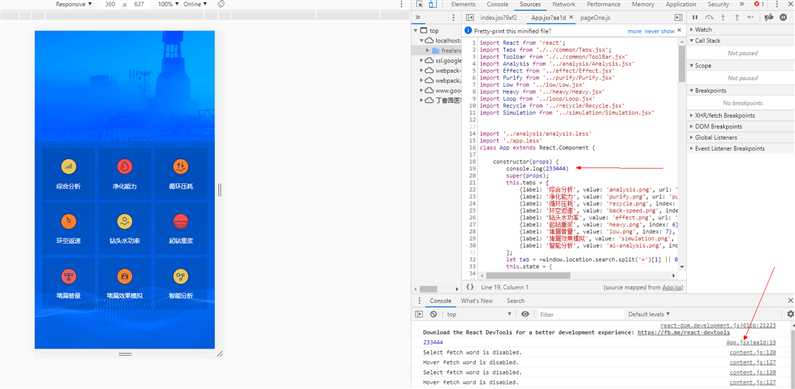The height and width of the screenshot is (389, 795).
Task: Open the rotate screen icon in device toolbar
Action: pos(221,4)
